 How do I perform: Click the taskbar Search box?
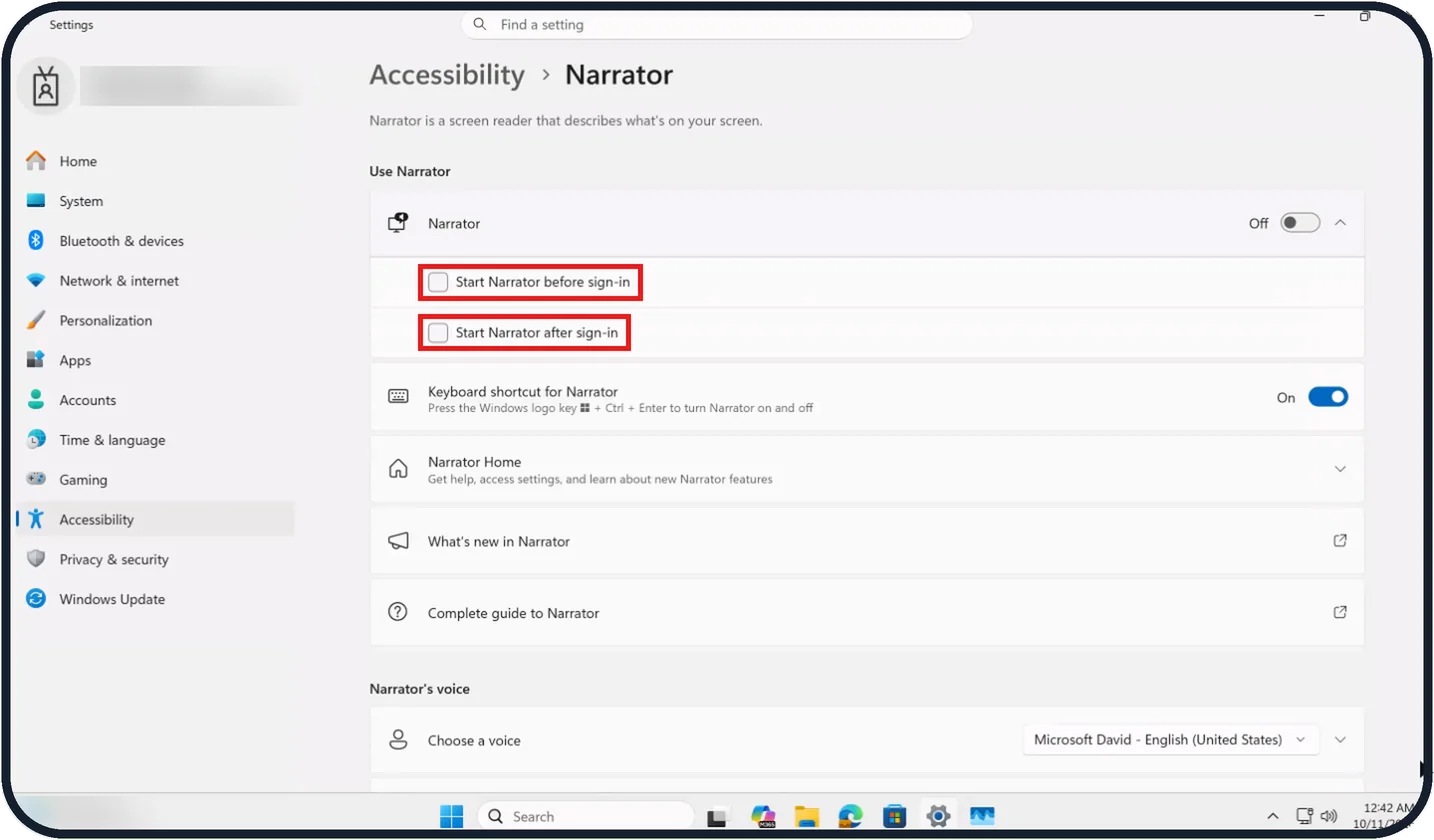coord(585,816)
